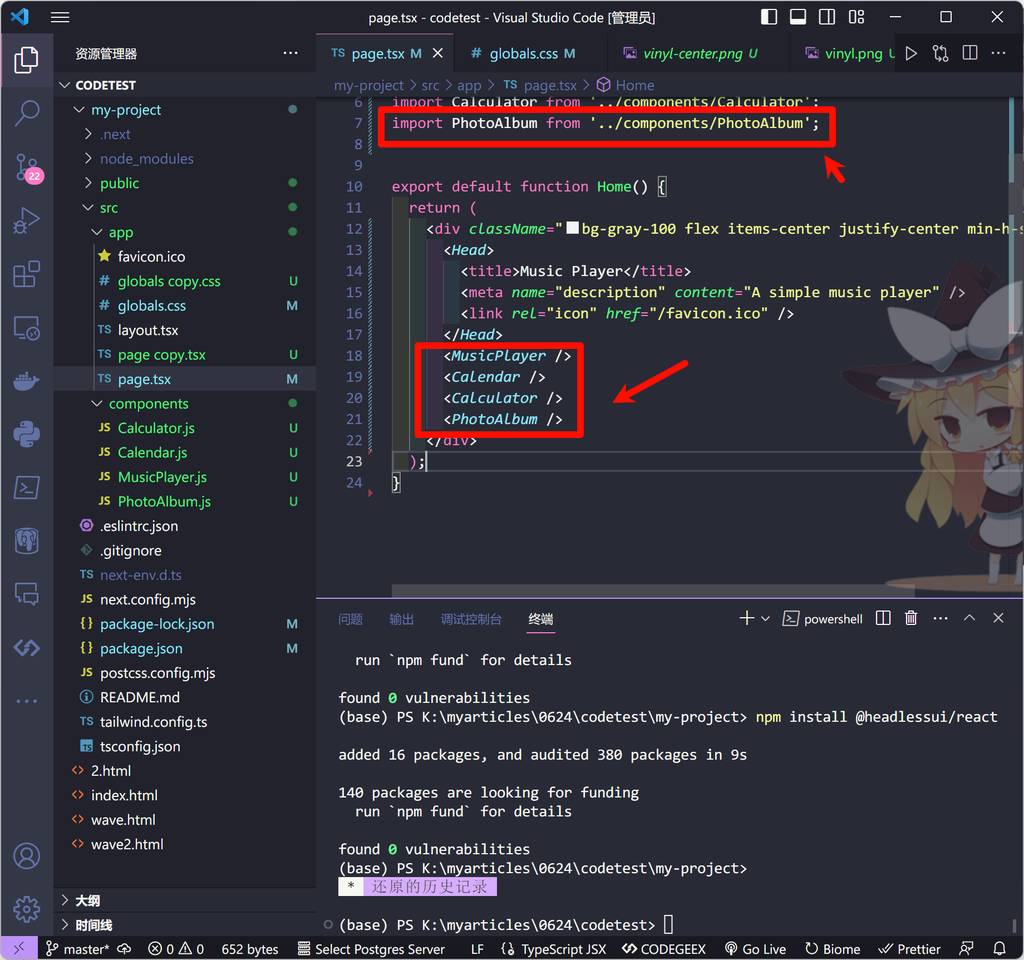This screenshot has height=960, width=1024.
Task: Open the new terminal launch profile dropdown
Action: point(765,619)
